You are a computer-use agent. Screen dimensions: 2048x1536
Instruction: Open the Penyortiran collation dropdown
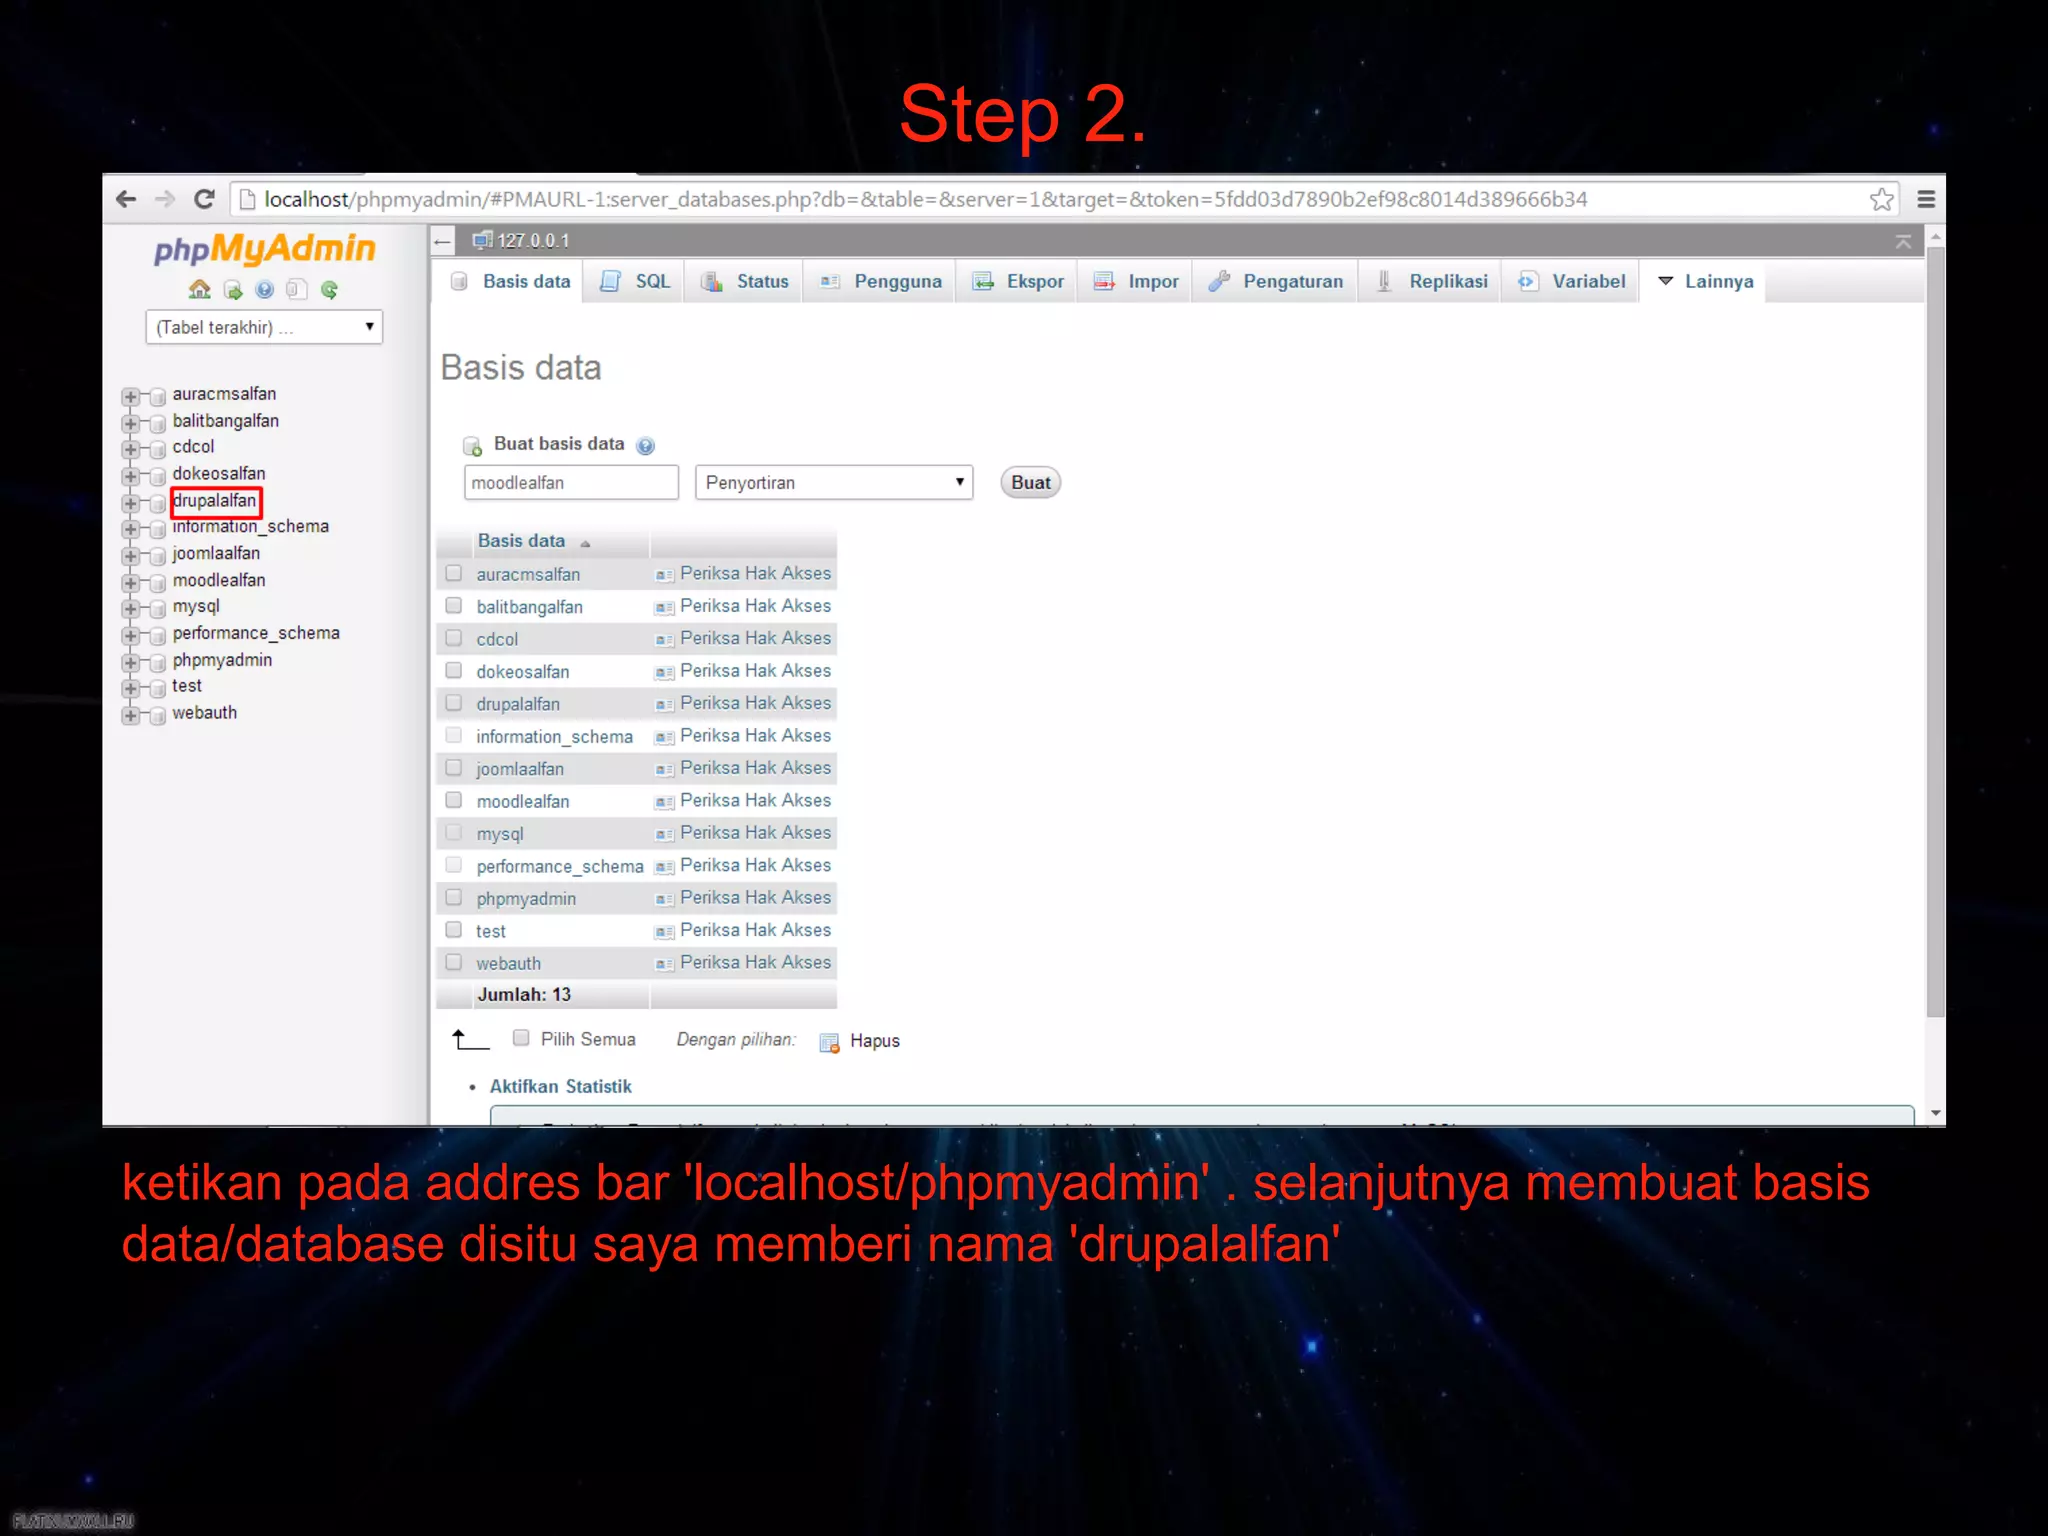point(834,482)
